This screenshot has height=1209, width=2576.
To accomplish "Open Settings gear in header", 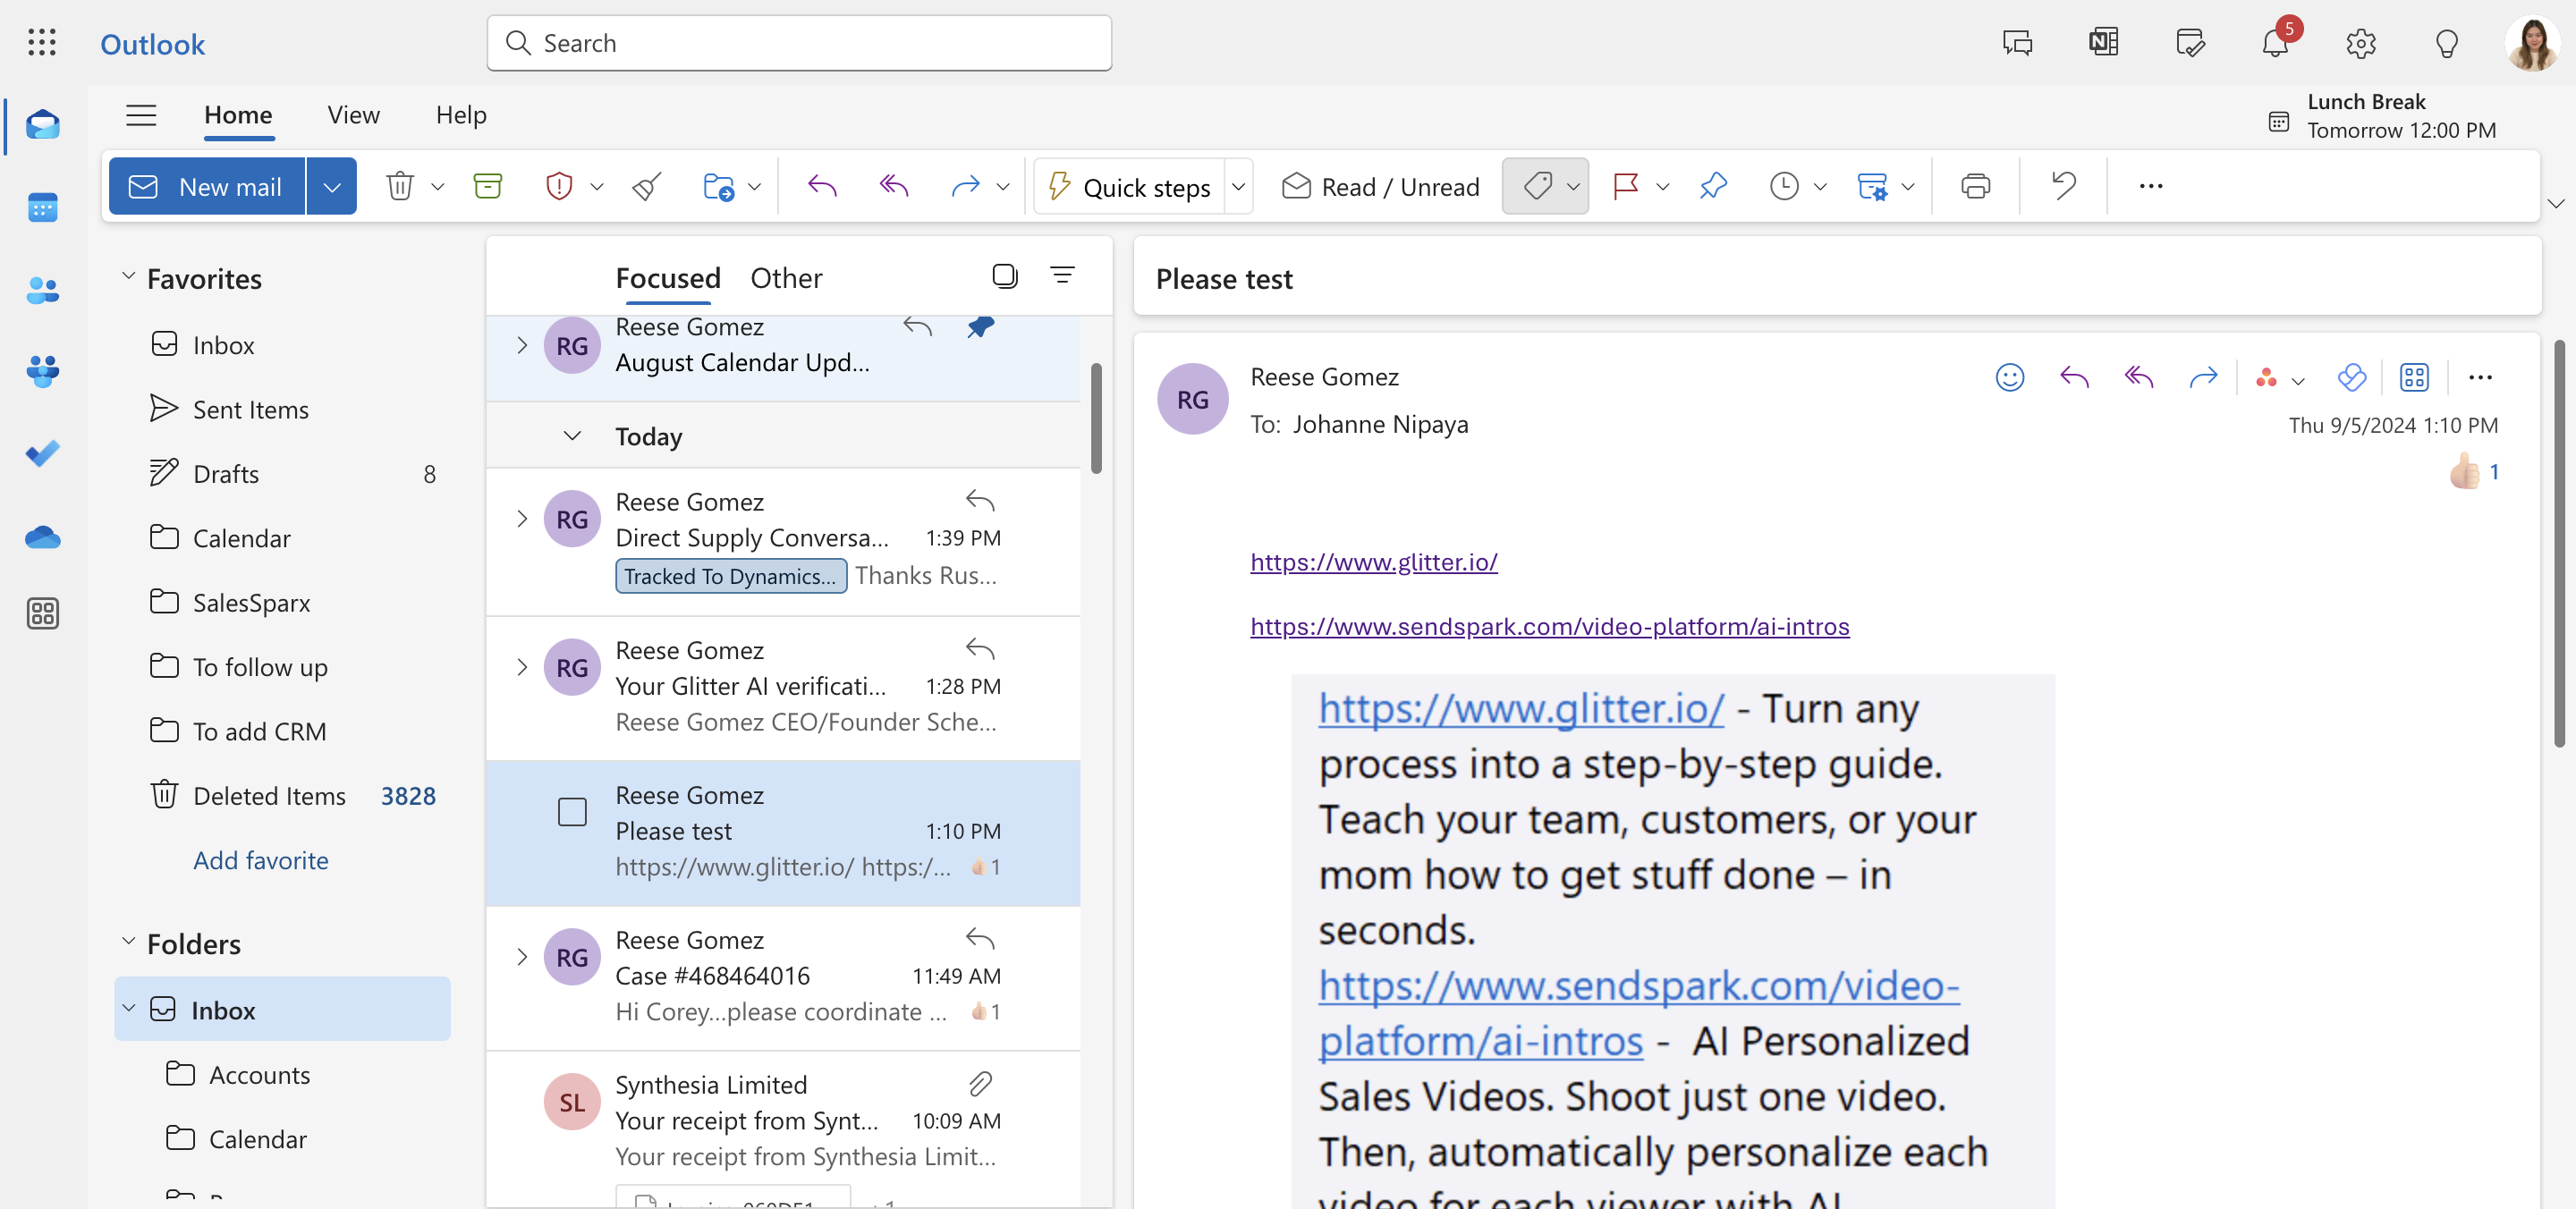I will [x=2361, y=43].
